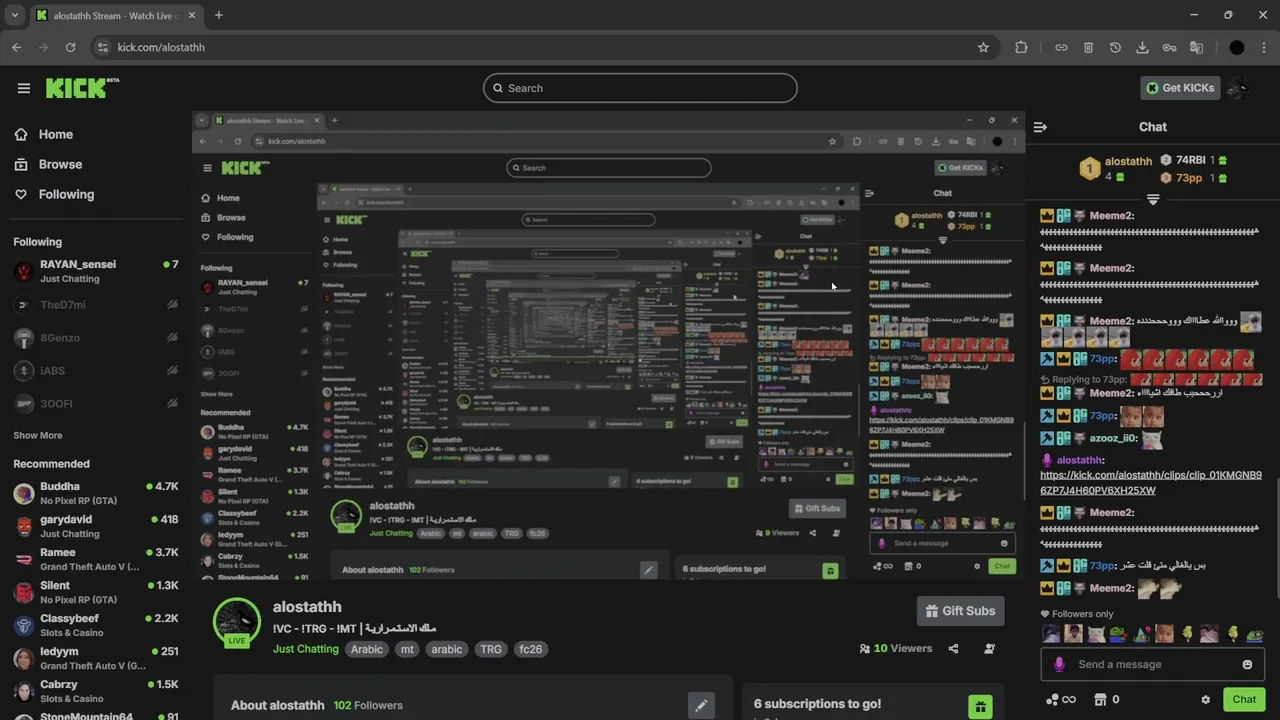Select the TRG tag
This screenshot has width=1280, height=720.
491,649
